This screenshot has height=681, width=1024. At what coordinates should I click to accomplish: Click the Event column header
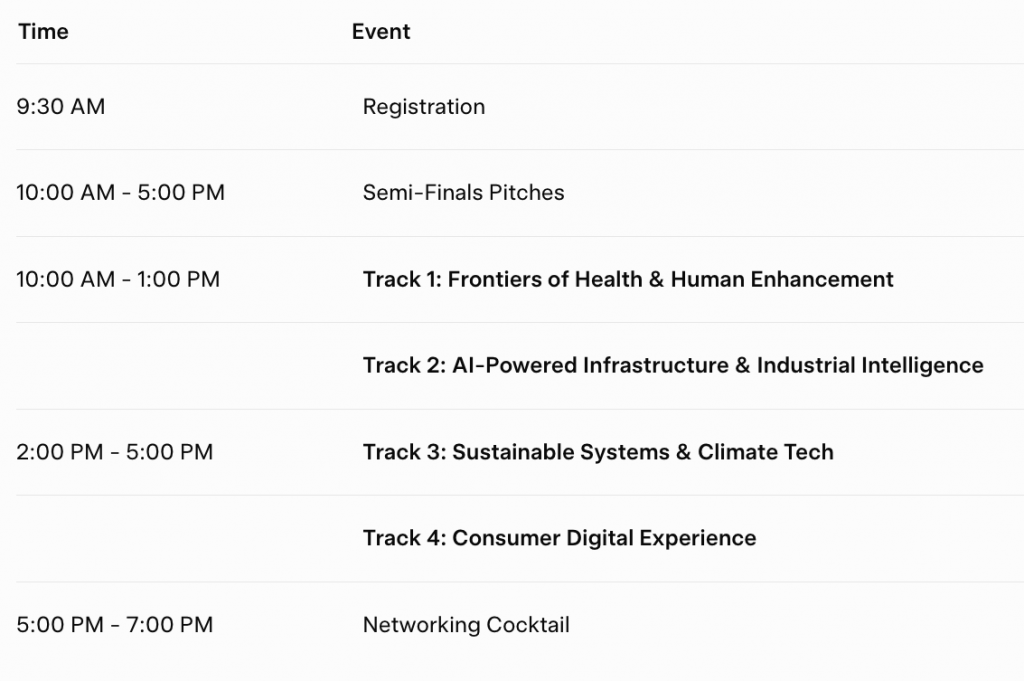[x=381, y=31]
